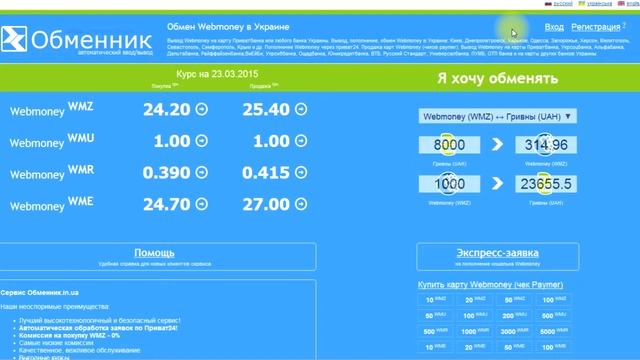Pick the 5000 WMR Paymer card
The height and width of the screenshot is (360, 640).
tap(553, 331)
